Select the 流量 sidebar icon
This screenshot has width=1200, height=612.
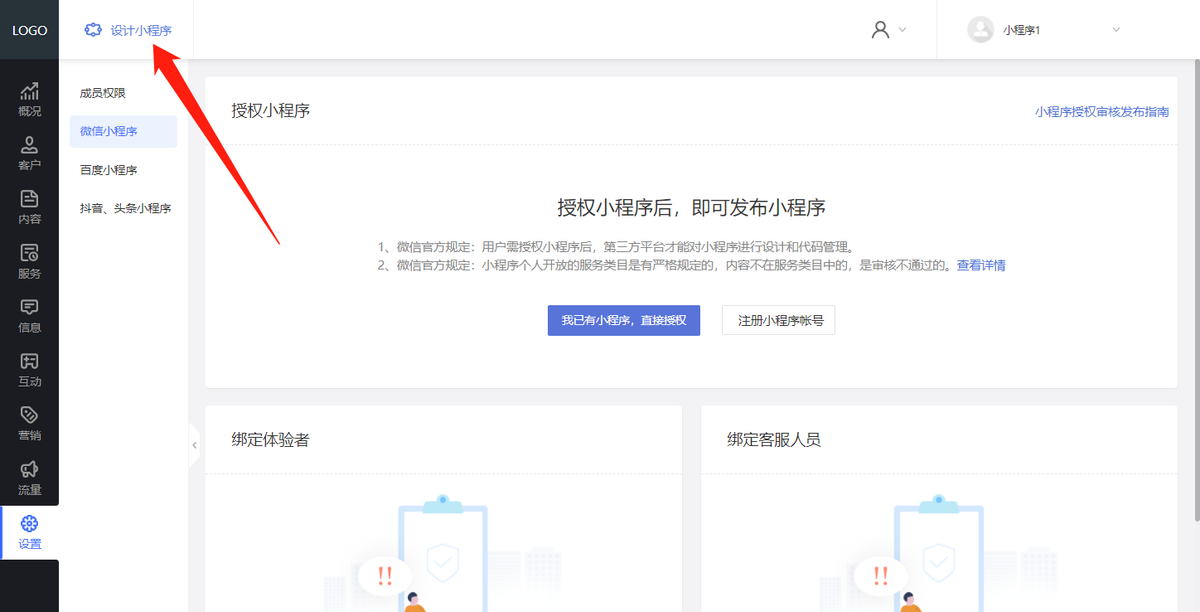click(29, 478)
